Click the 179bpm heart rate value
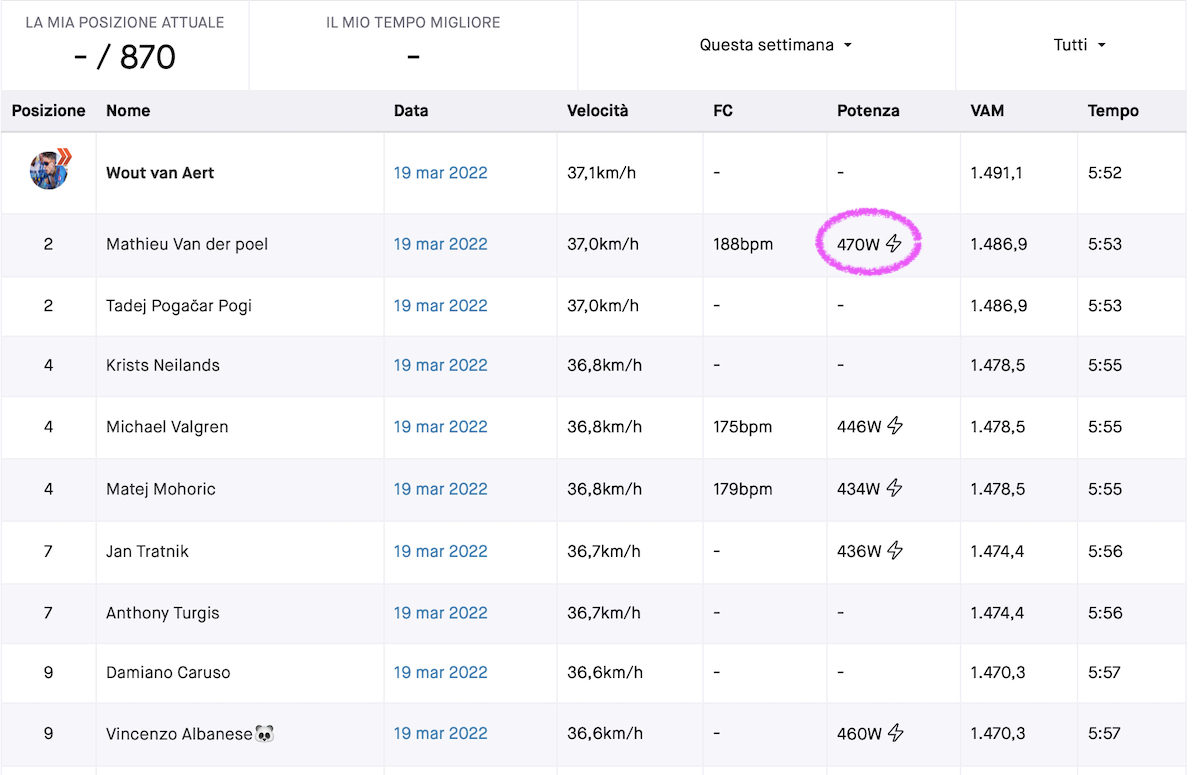 (x=743, y=489)
